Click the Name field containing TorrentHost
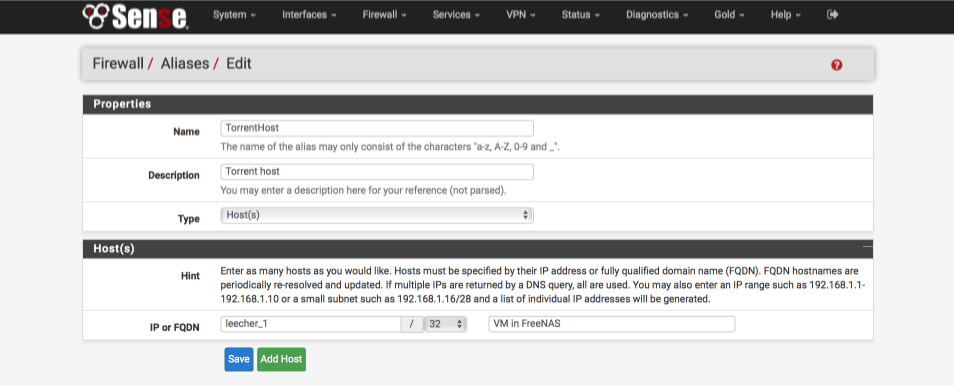Image resolution: width=954 pixels, height=386 pixels. click(377, 128)
